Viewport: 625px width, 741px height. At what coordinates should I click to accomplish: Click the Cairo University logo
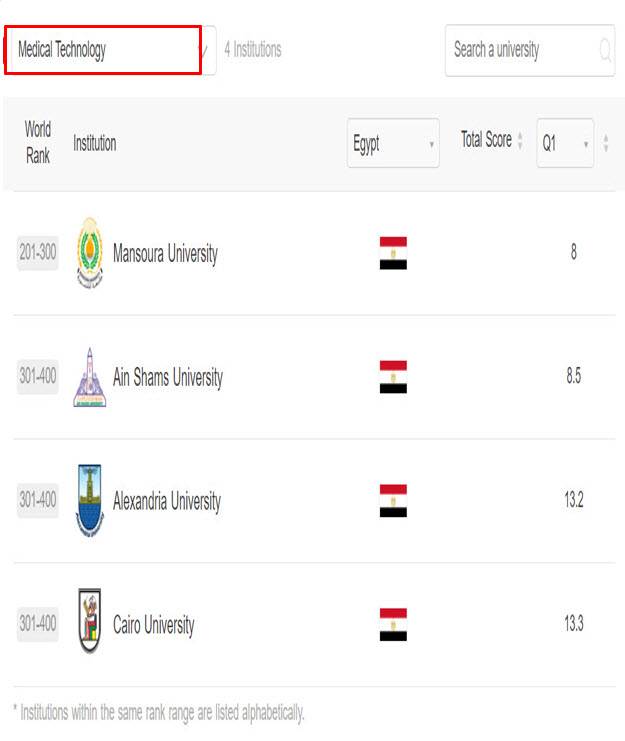(89, 622)
